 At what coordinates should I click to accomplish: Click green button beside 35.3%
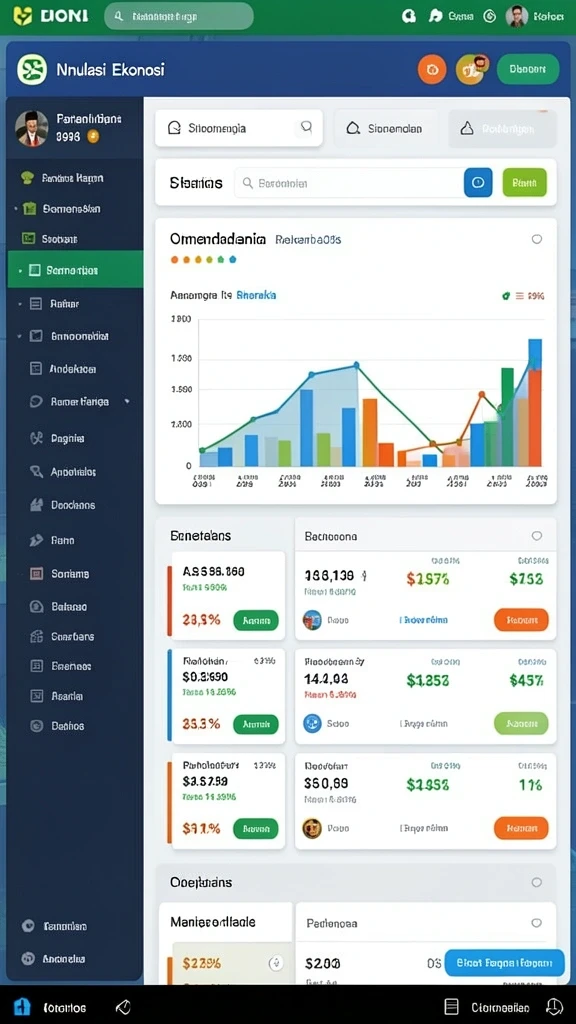pyautogui.click(x=256, y=724)
